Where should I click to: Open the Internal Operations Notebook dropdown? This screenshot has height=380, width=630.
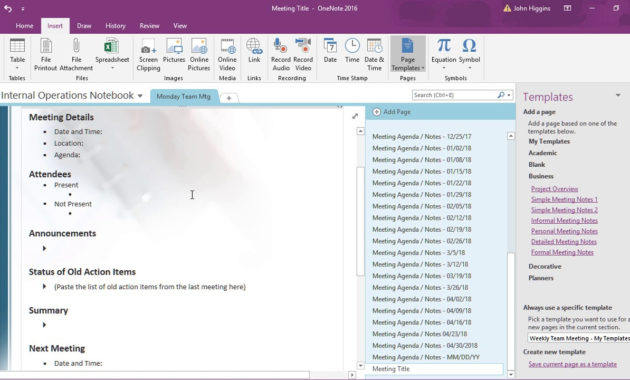pyautogui.click(x=140, y=96)
